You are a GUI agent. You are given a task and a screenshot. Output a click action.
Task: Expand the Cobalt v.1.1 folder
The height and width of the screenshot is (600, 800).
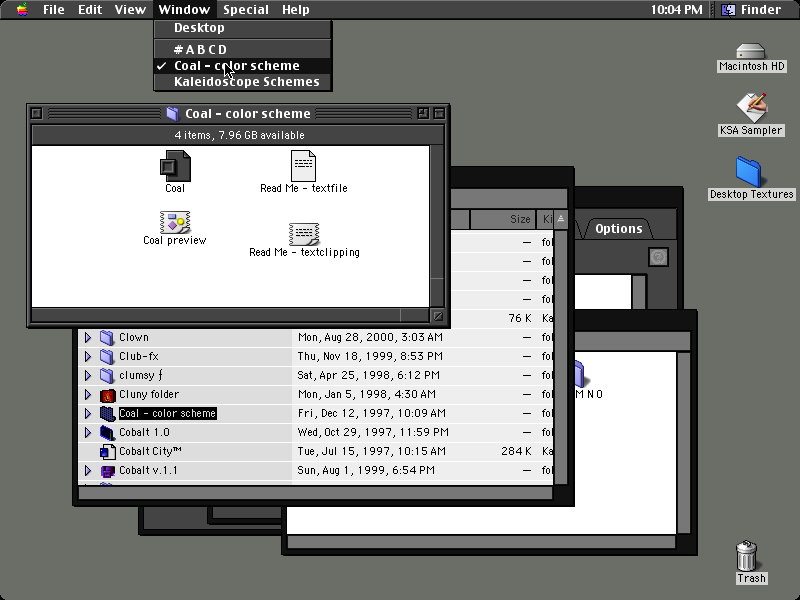click(88, 470)
